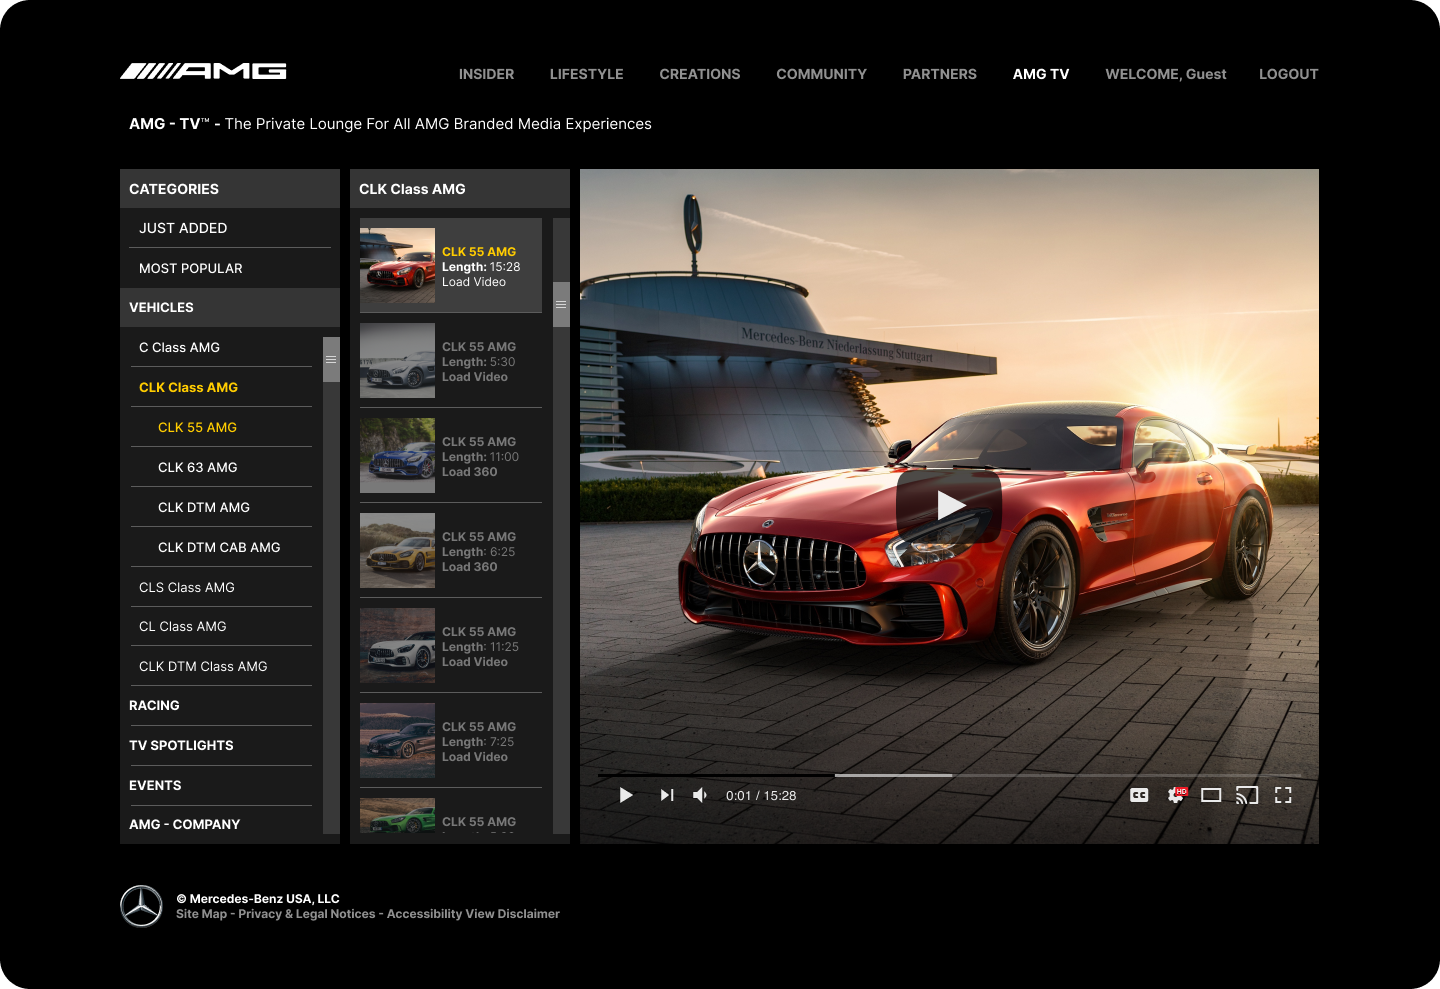The height and width of the screenshot is (989, 1440).
Task: Click the 0:01 / 15:28 time display
Action: tap(761, 796)
